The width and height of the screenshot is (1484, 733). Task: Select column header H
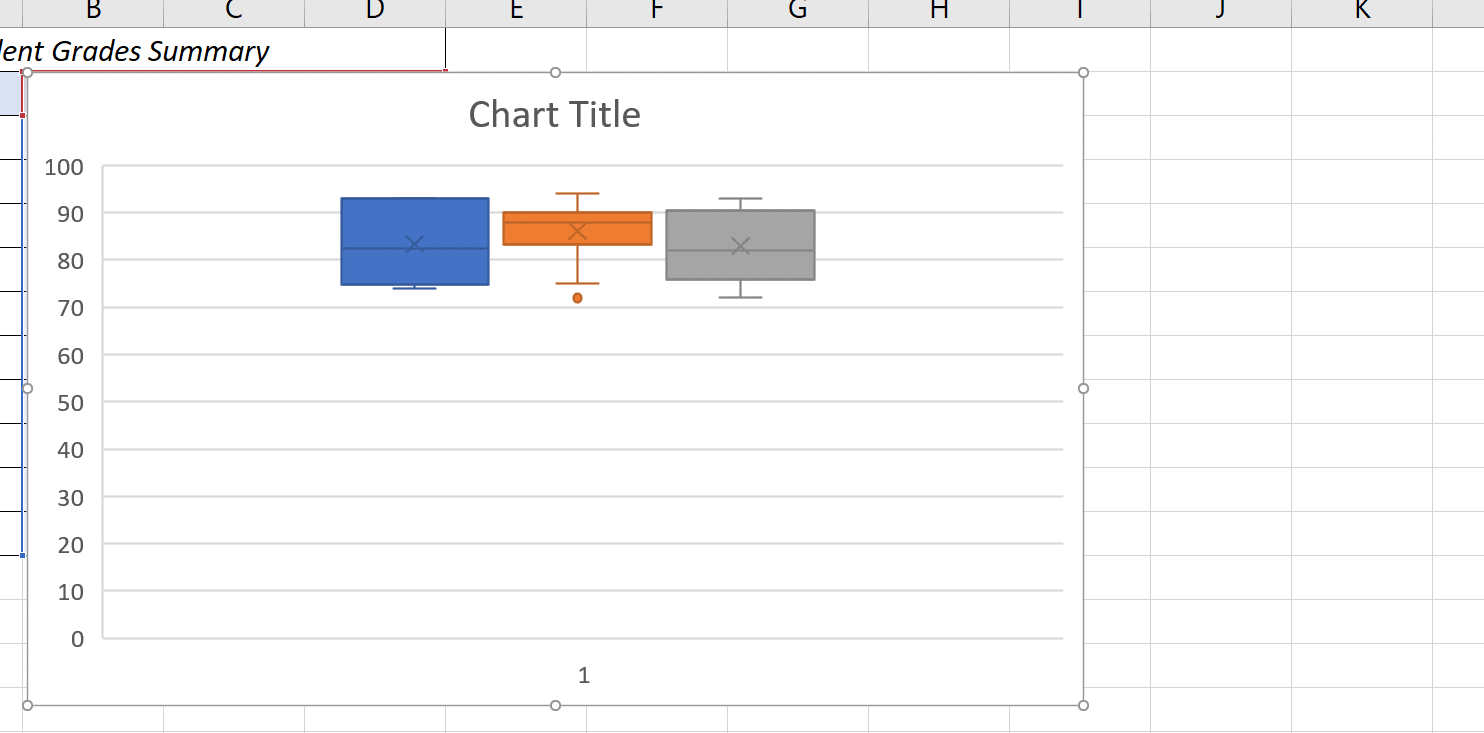(x=937, y=10)
